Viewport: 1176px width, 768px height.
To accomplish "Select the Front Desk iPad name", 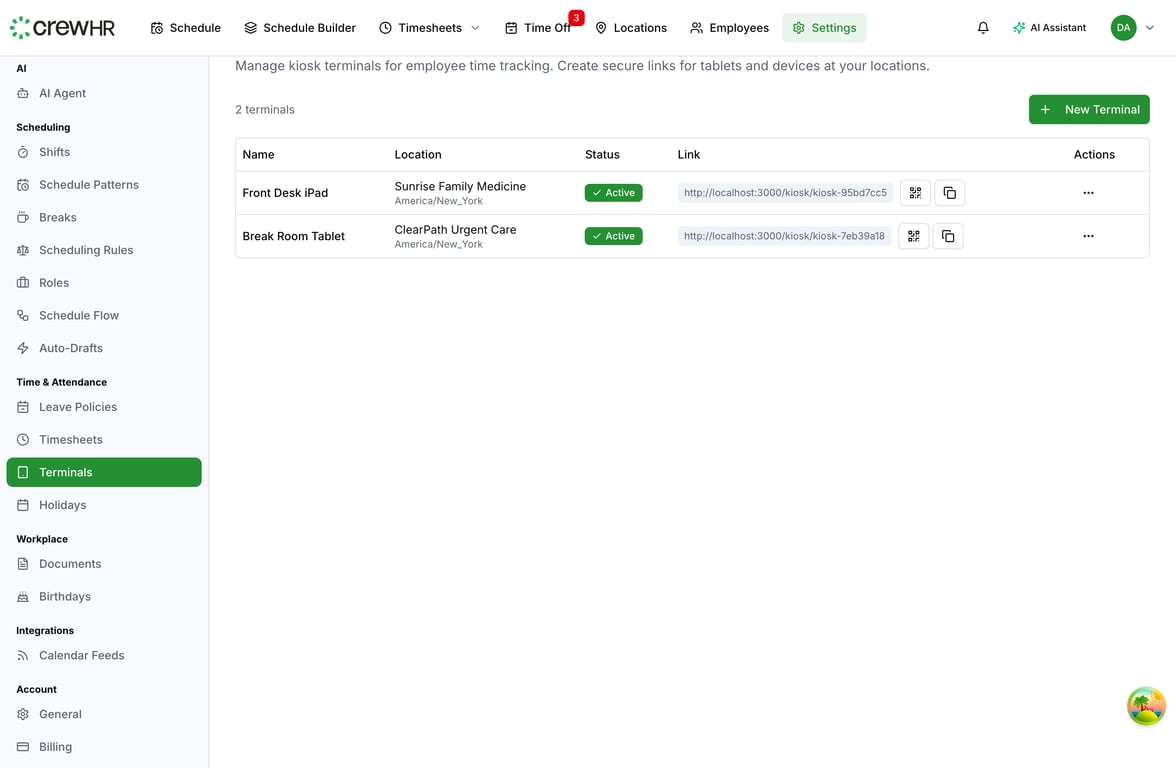I will [285, 193].
